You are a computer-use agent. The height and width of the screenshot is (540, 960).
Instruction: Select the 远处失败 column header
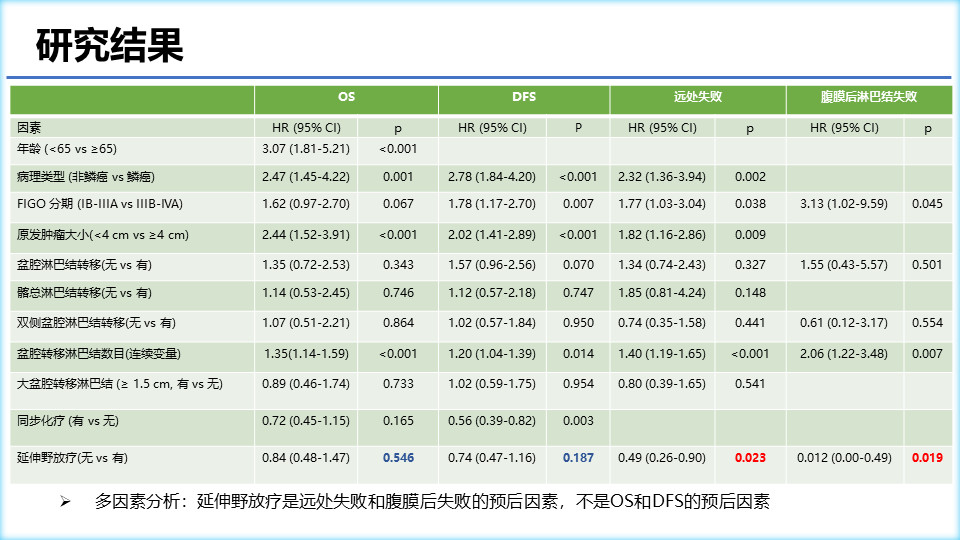pos(698,97)
